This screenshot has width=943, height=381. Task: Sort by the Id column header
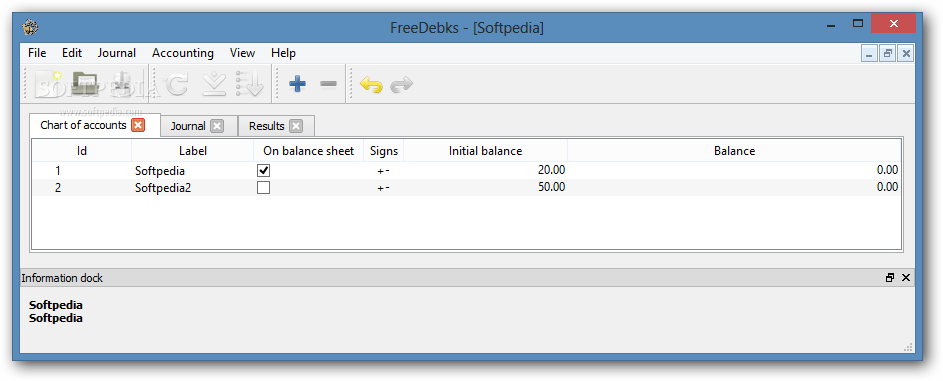82,151
